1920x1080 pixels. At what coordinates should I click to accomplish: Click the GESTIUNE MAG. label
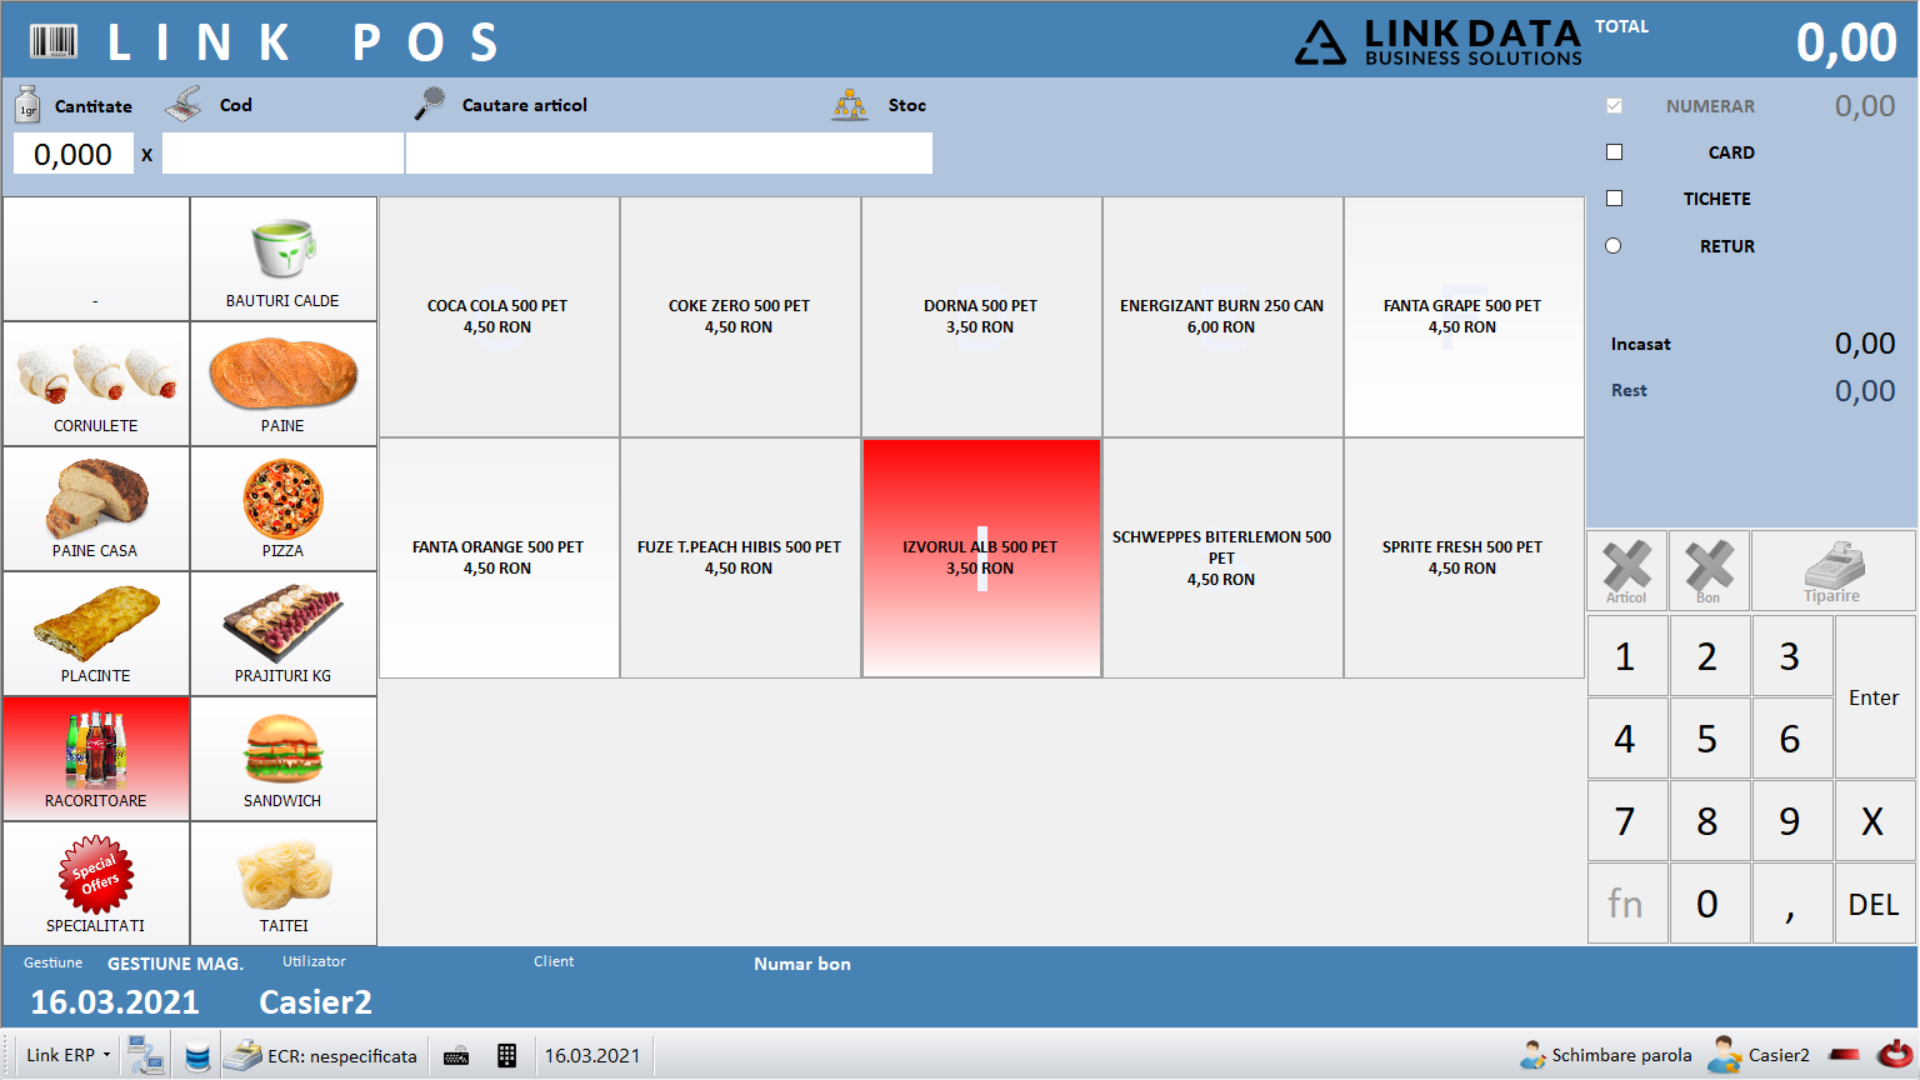(176, 964)
